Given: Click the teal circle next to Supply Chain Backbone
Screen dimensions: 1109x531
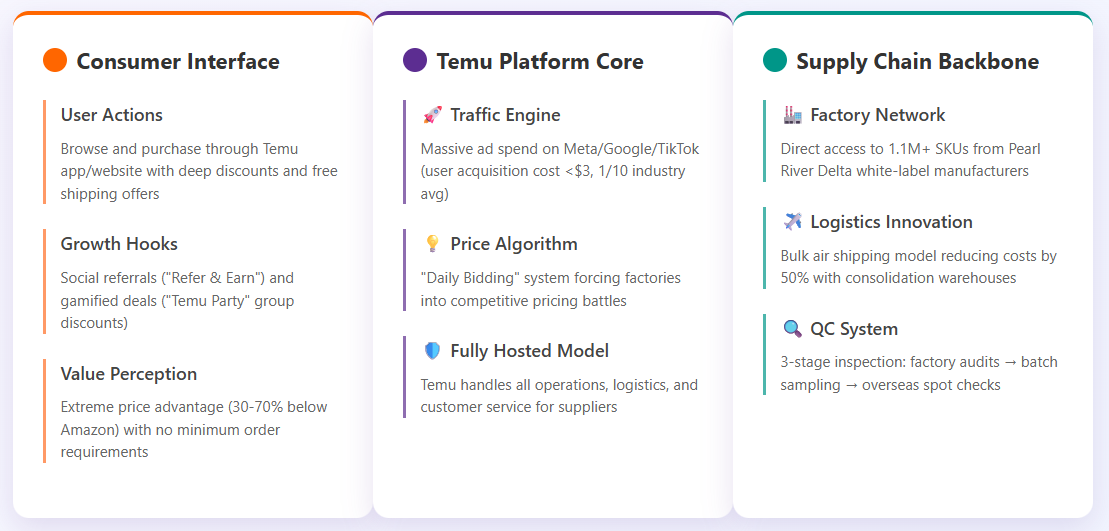Looking at the screenshot, I should coord(775,61).
